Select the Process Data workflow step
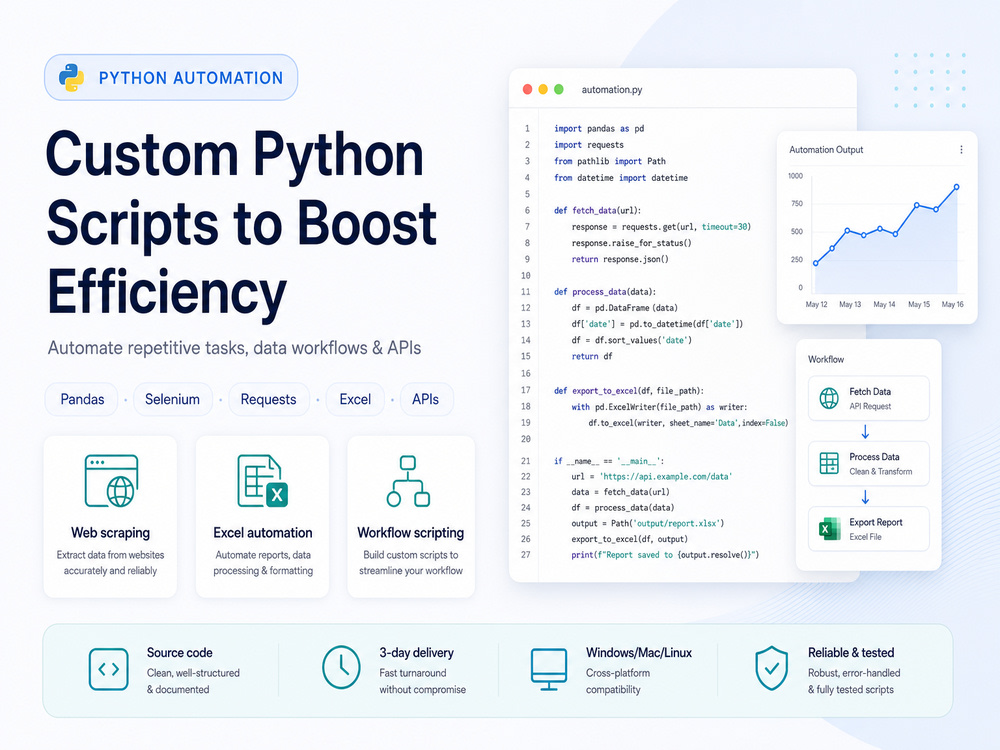Viewport: 1000px width, 750px height. [869, 464]
